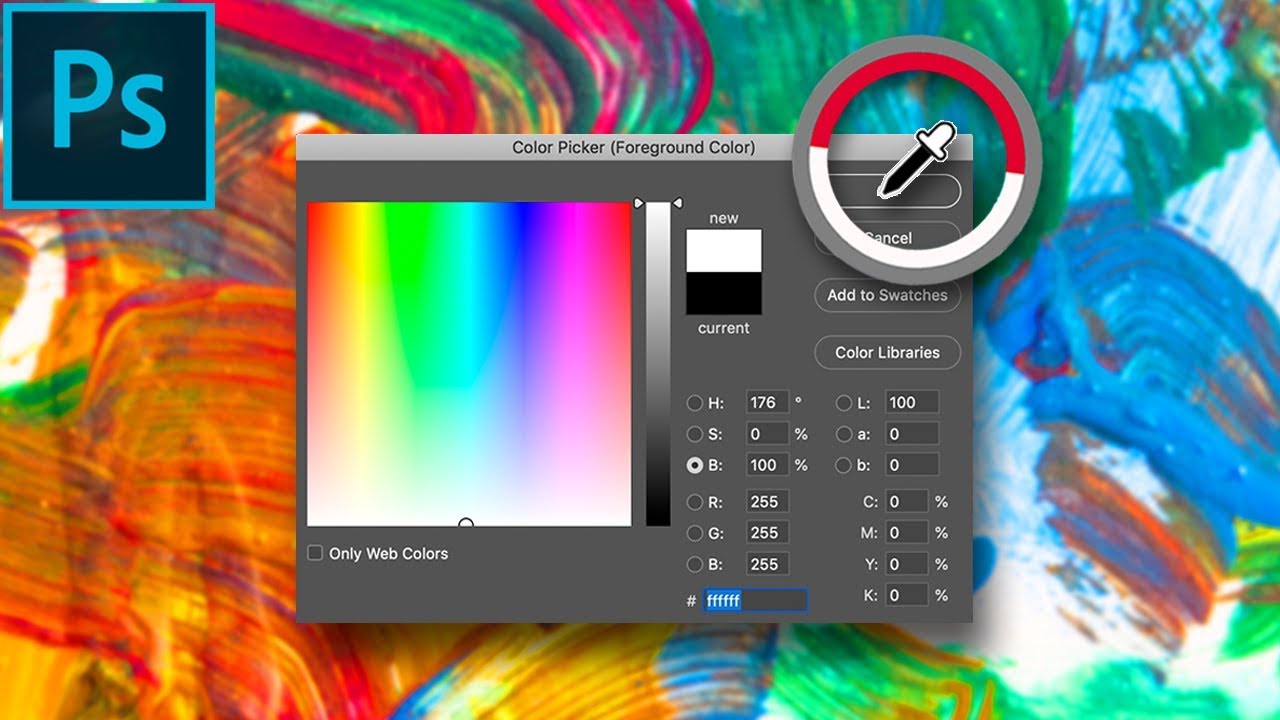Select the G green radio button

click(x=694, y=533)
